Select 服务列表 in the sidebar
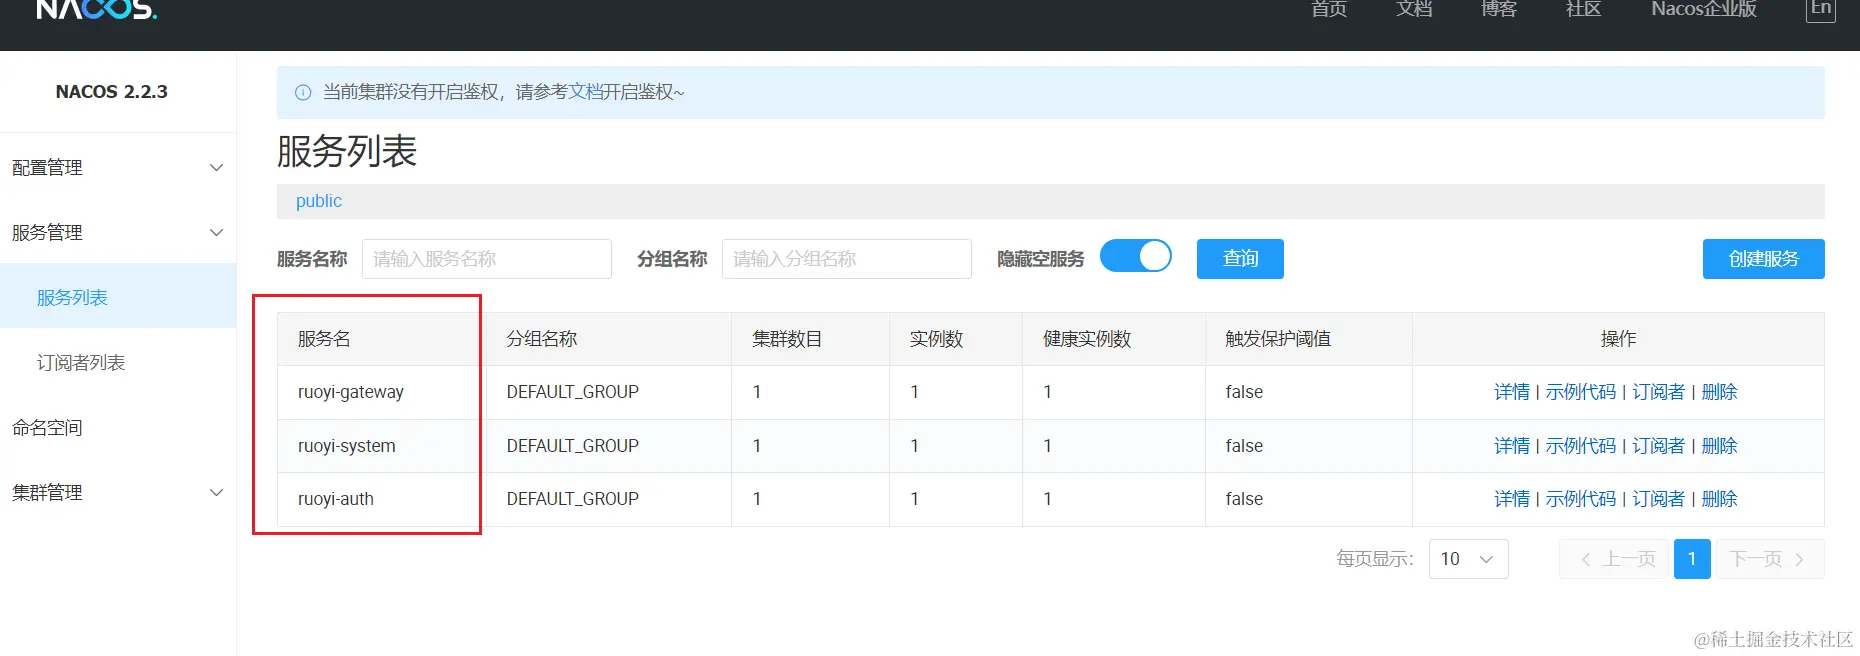Viewport: 1860px width, 656px height. 118,297
